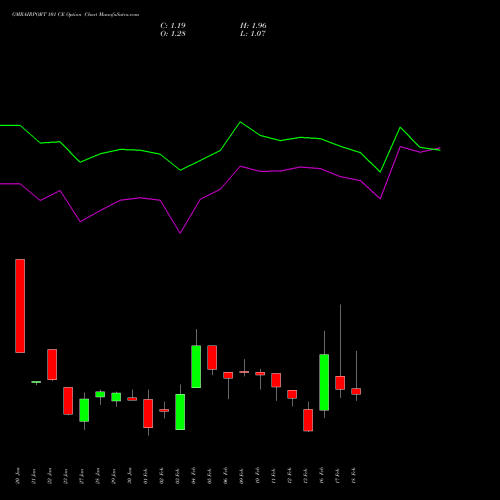Viewport: 500px width, 500px height.
Task: Click the red candle above 11 Feb
Action: pyautogui.click(x=276, y=380)
